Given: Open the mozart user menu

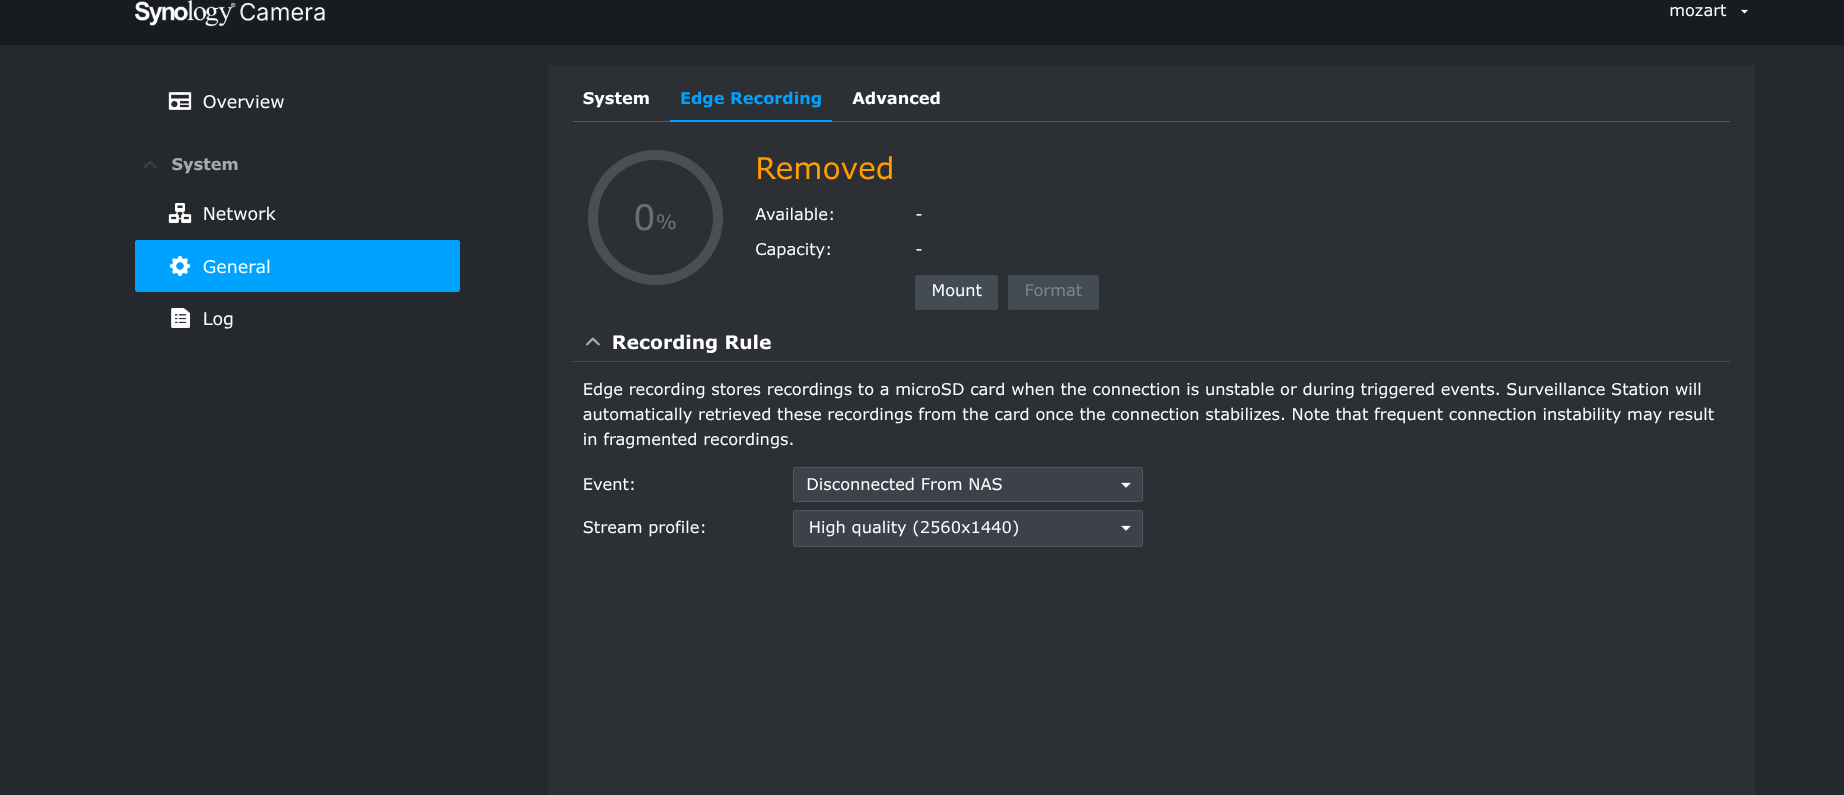Looking at the screenshot, I should point(1708,11).
